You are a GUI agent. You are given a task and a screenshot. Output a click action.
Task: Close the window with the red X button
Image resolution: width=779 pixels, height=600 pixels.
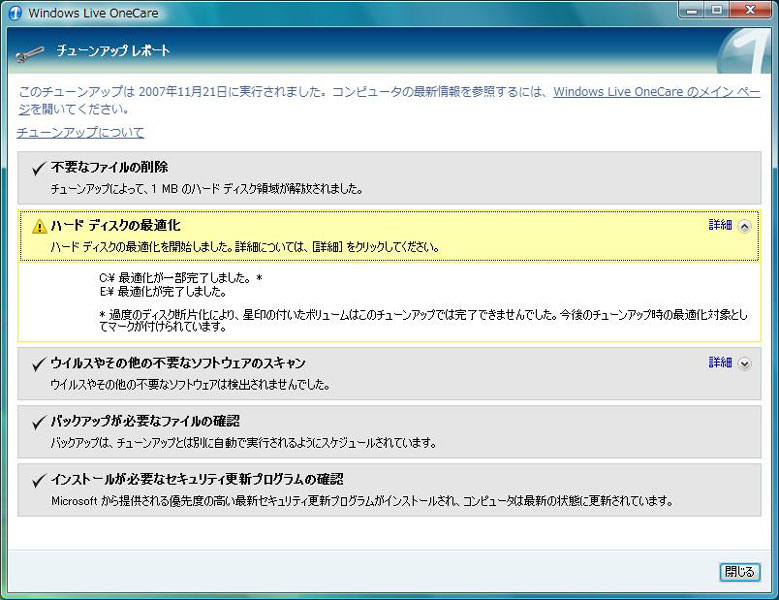pos(750,10)
